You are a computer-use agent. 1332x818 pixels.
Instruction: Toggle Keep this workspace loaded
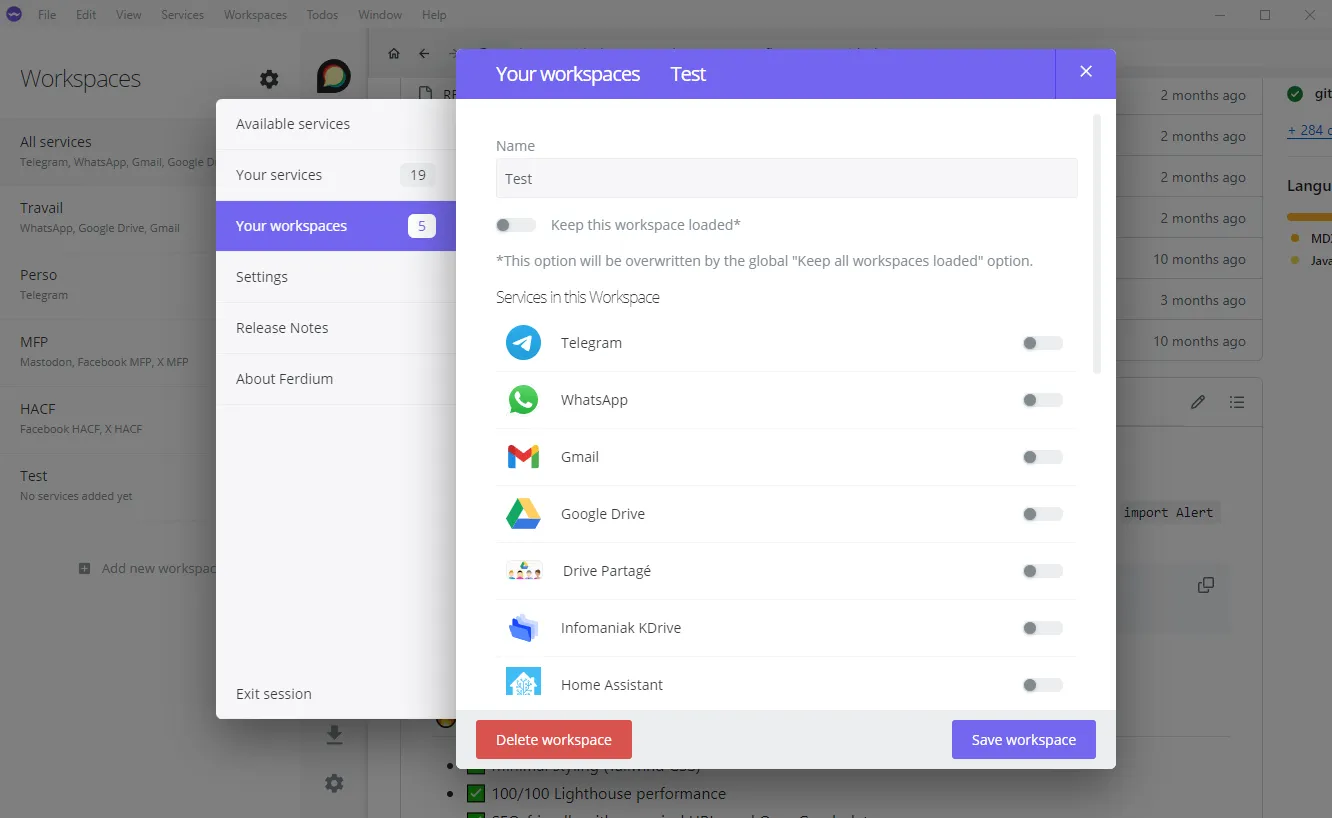click(516, 225)
